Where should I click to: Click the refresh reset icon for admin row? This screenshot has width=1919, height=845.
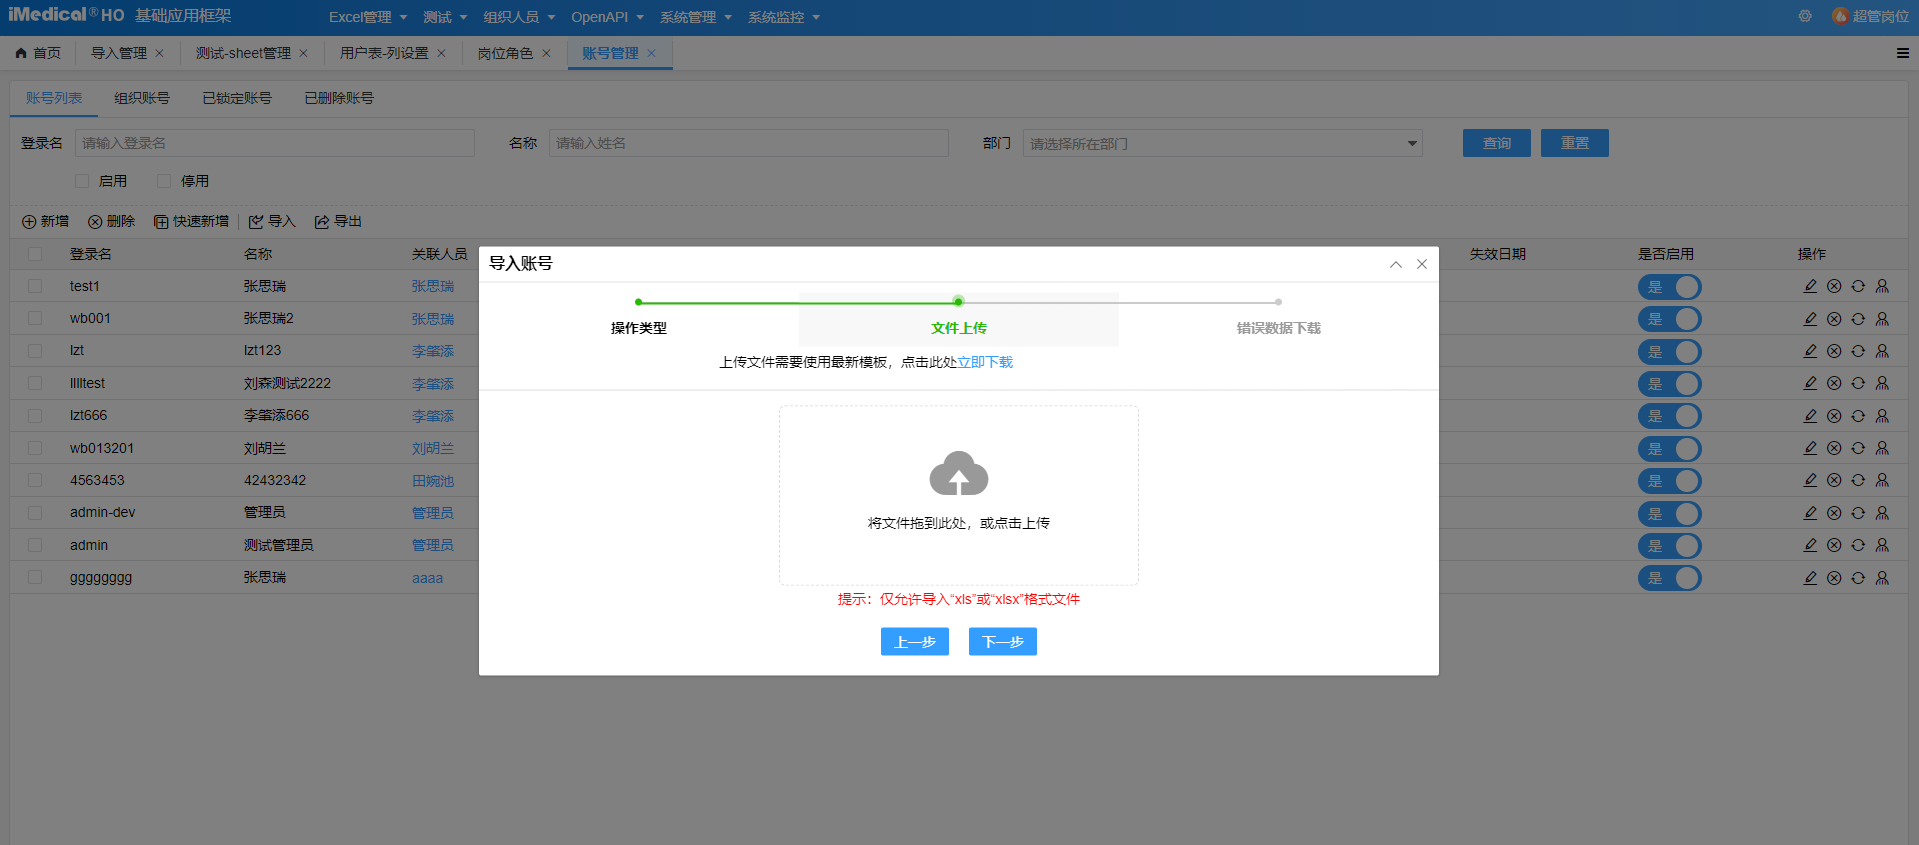[x=1858, y=545]
